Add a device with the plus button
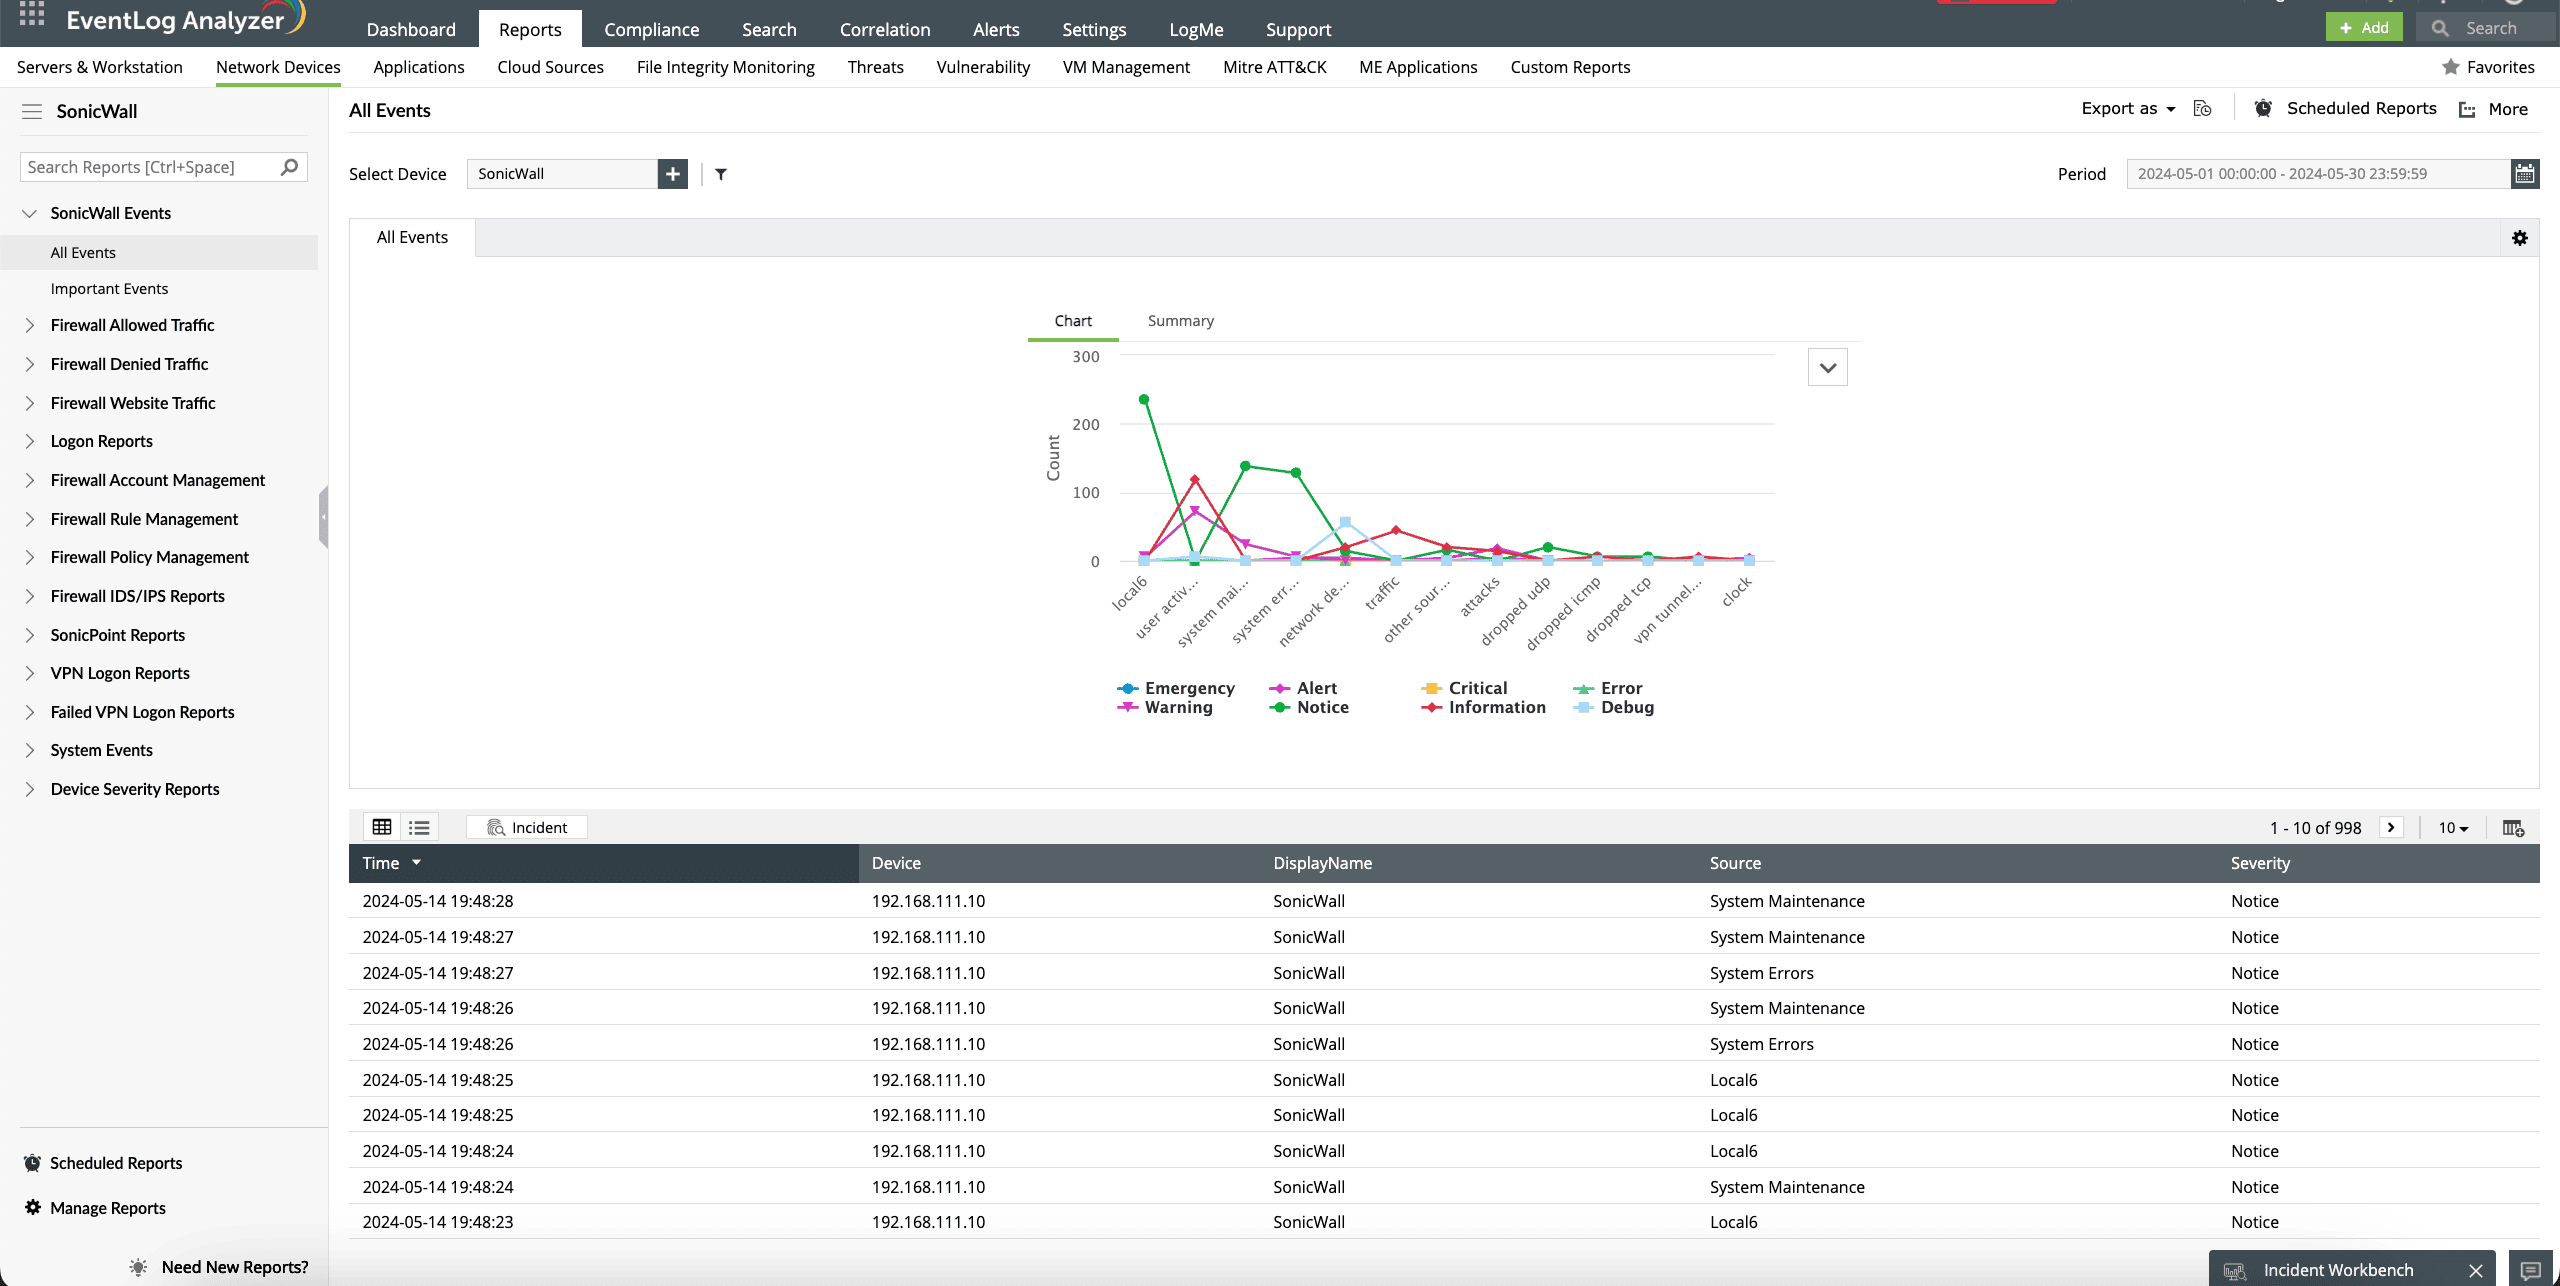 pyautogui.click(x=673, y=174)
